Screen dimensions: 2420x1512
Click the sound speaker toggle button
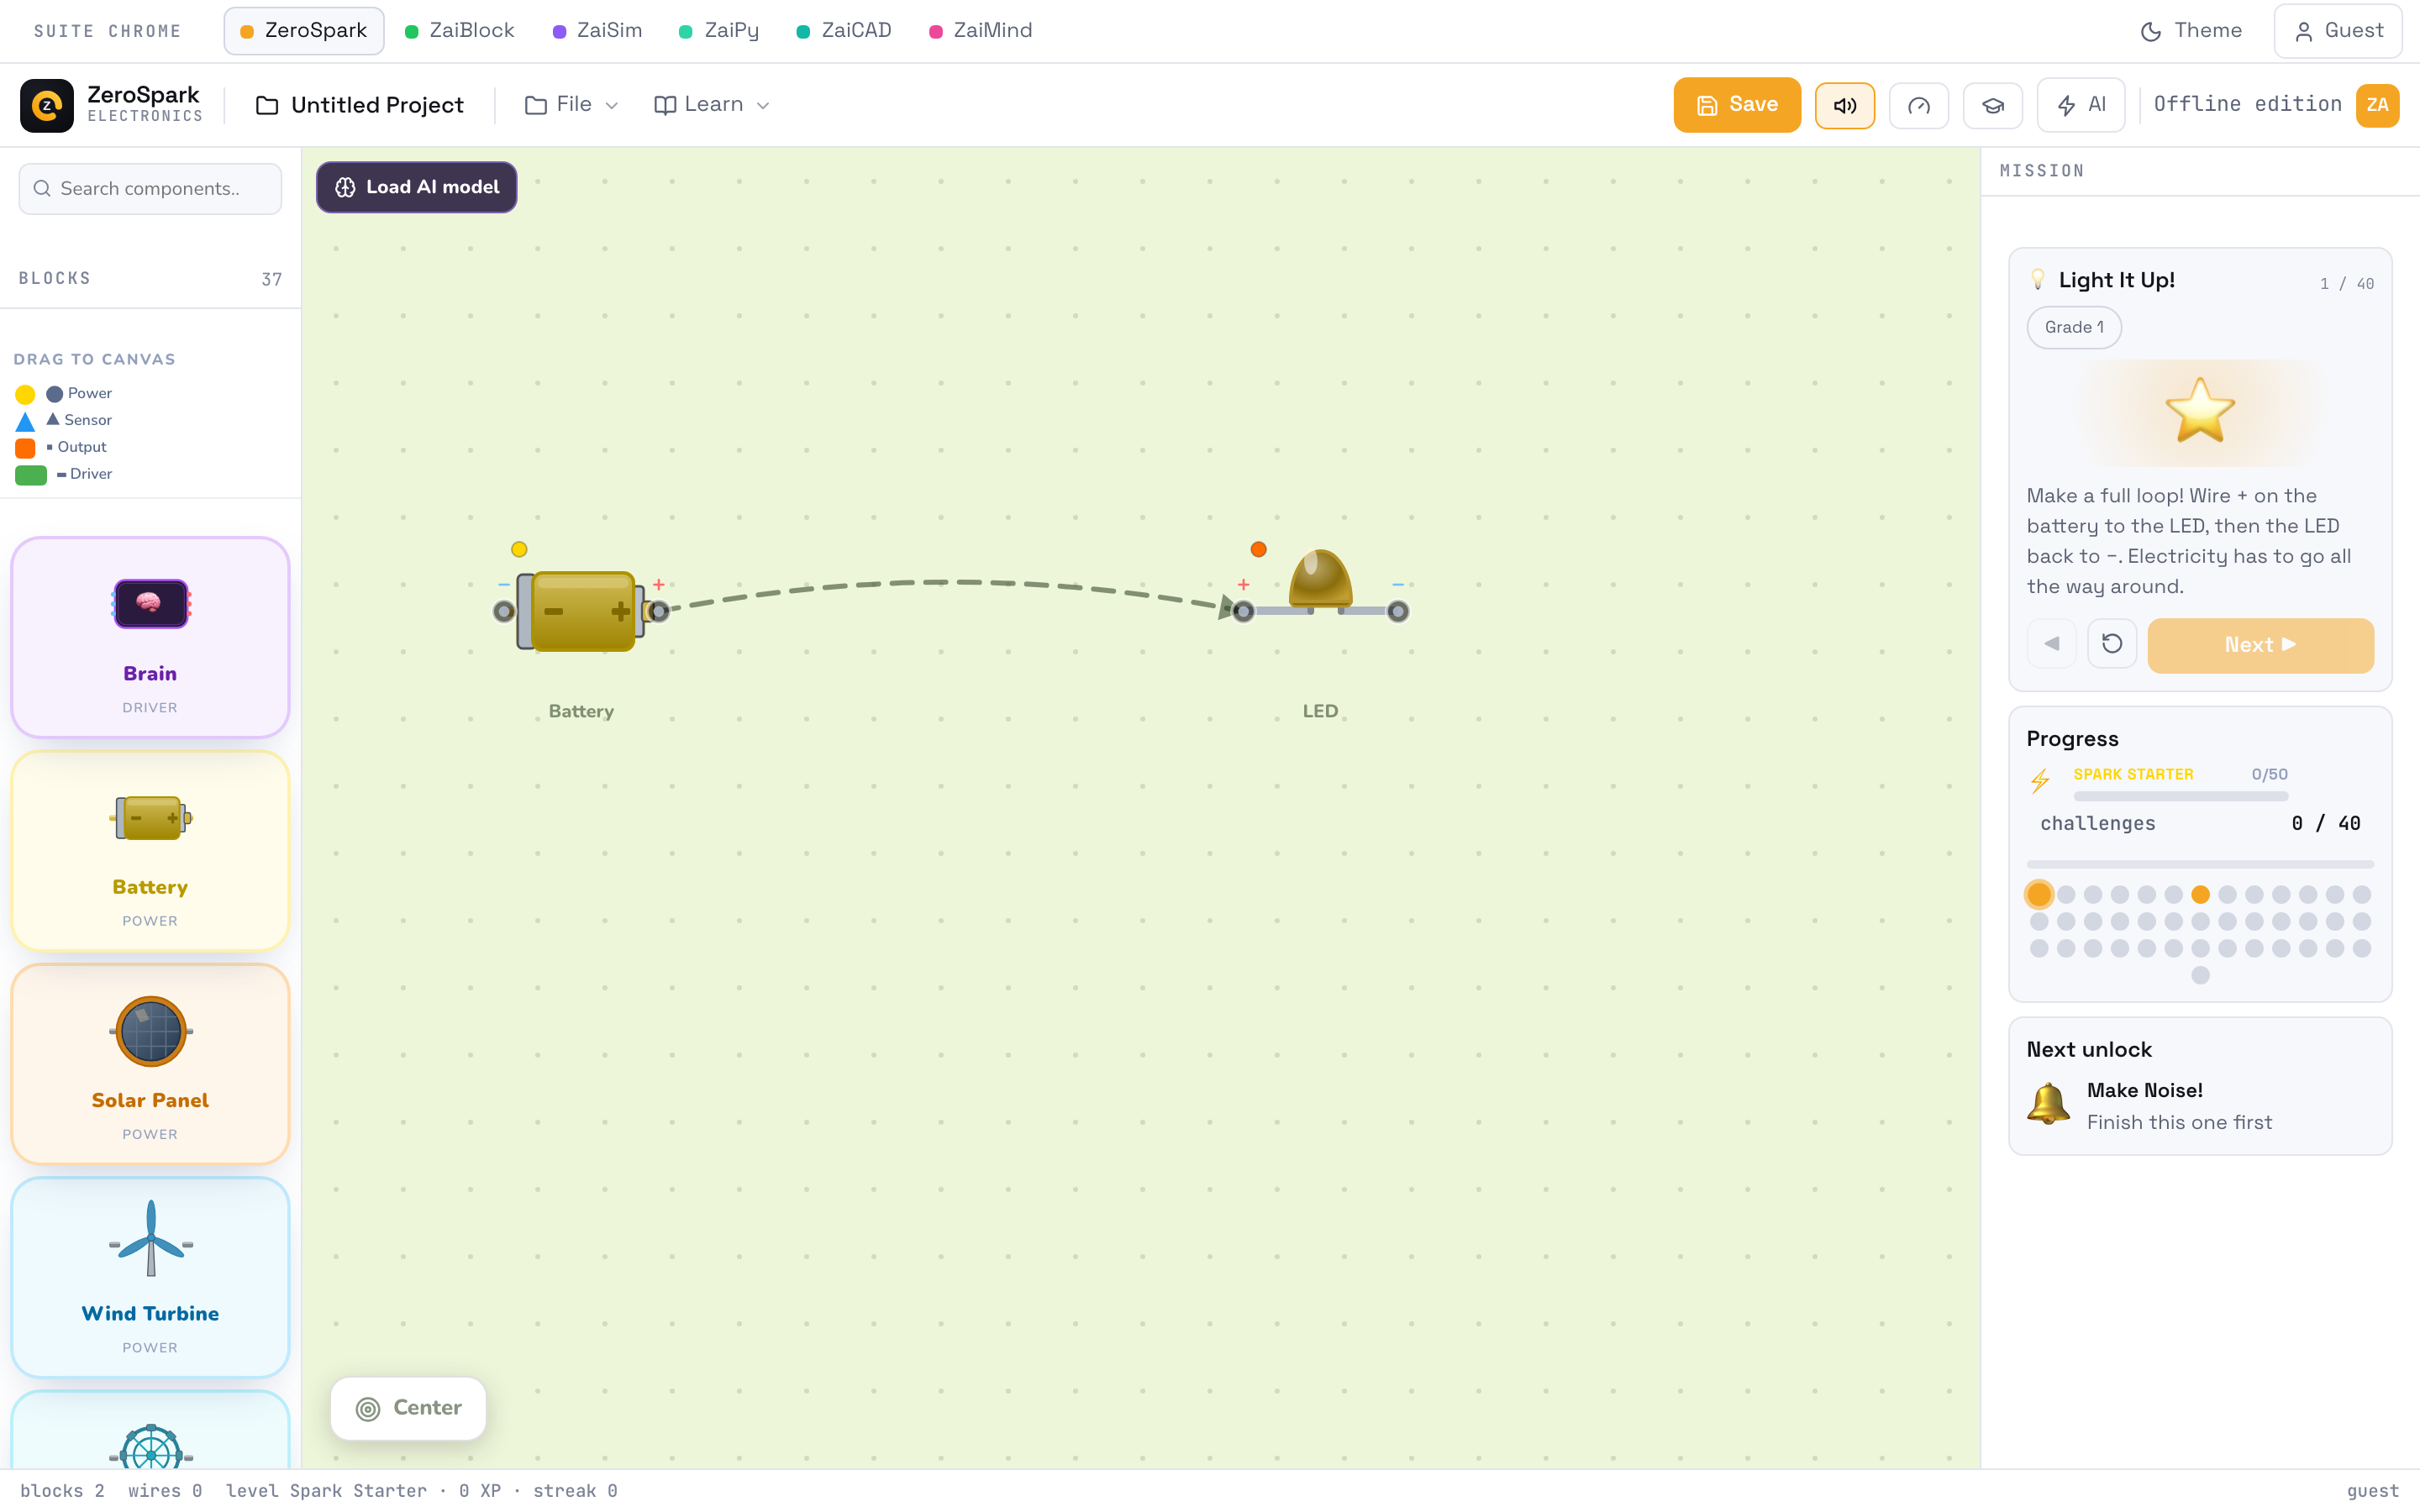pos(1844,105)
